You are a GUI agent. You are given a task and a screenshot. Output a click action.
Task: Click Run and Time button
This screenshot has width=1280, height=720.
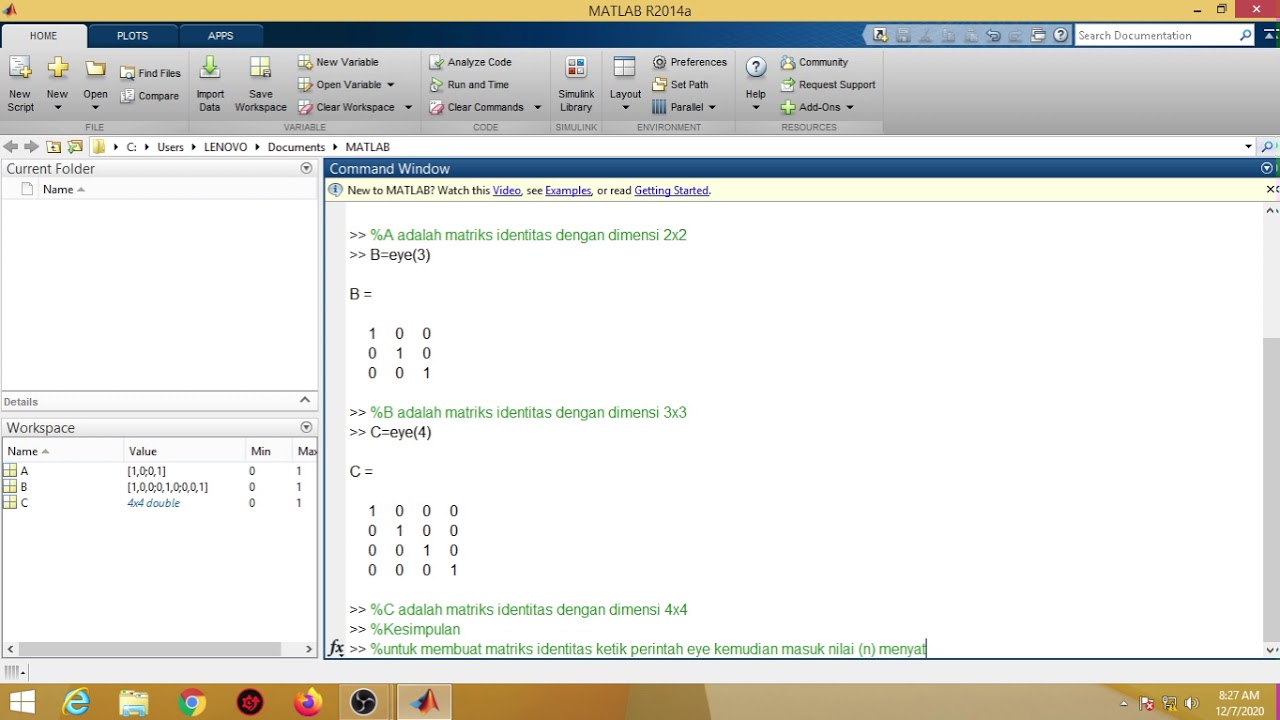click(x=469, y=85)
